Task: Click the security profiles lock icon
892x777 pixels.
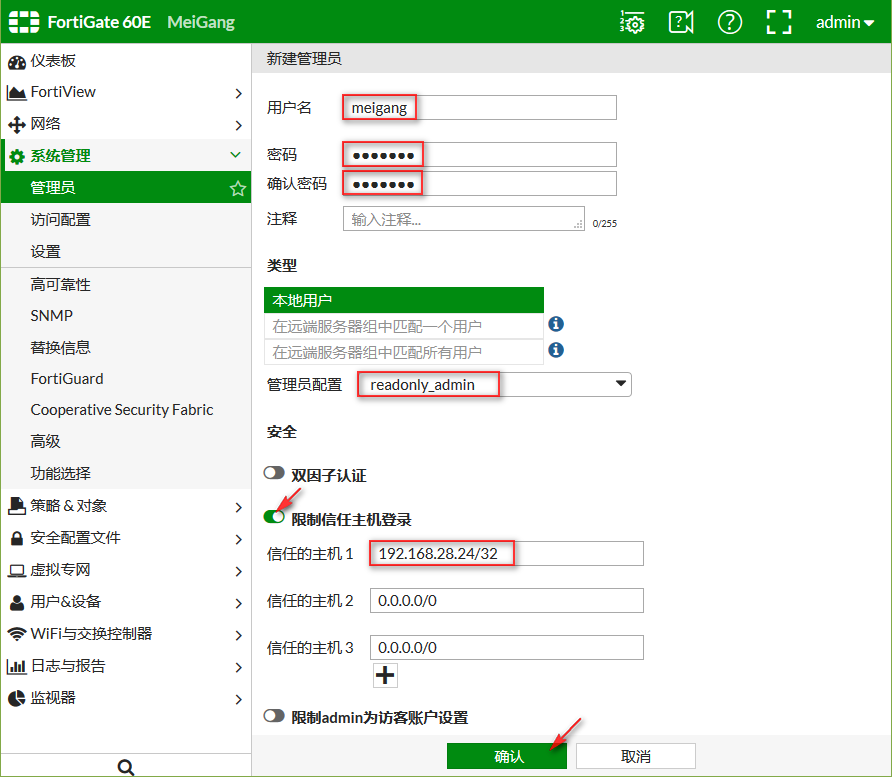Action: coord(17,538)
